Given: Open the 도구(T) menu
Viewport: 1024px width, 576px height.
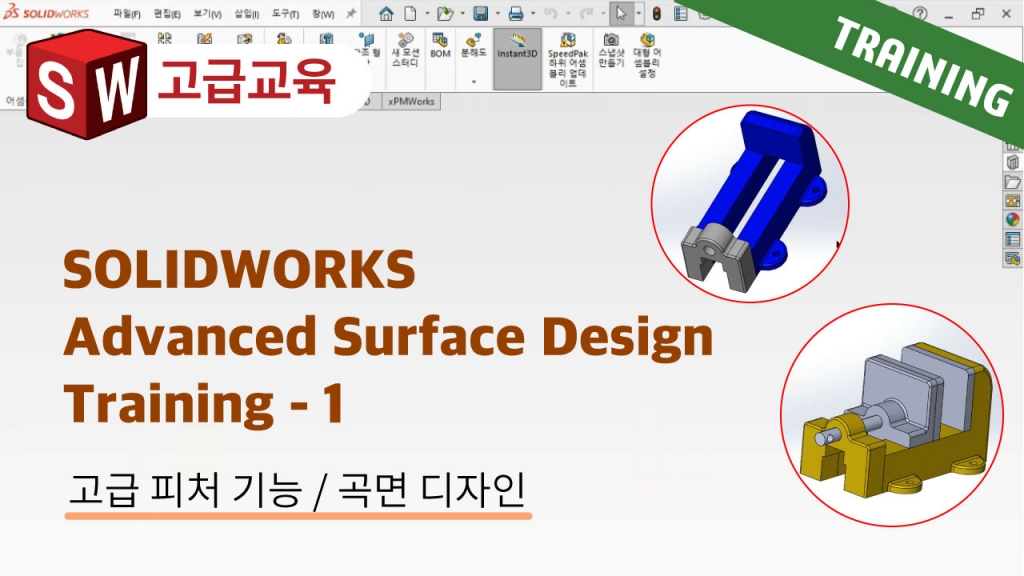Looking at the screenshot, I should 285,14.
